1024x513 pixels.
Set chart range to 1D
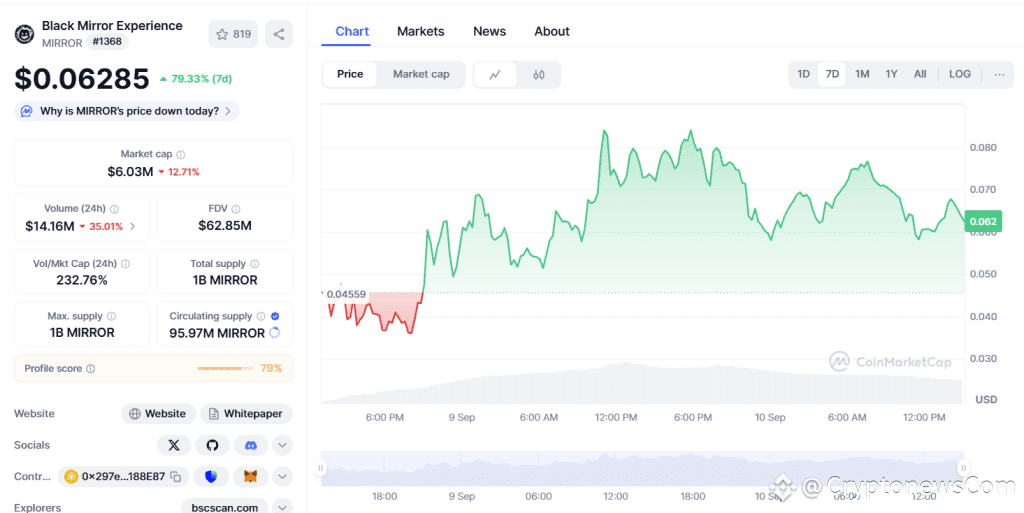pos(804,74)
